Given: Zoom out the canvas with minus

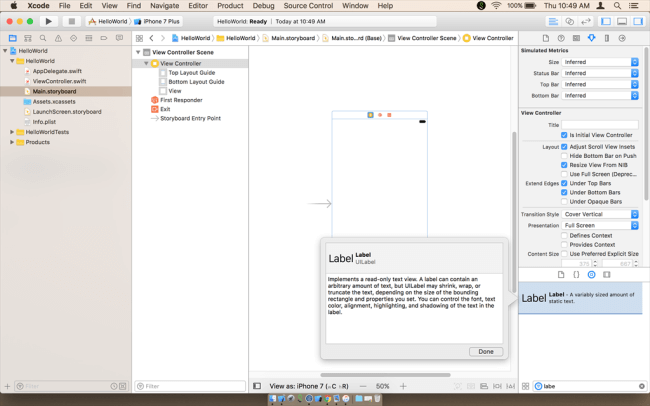Looking at the screenshot, I should tap(363, 386).
